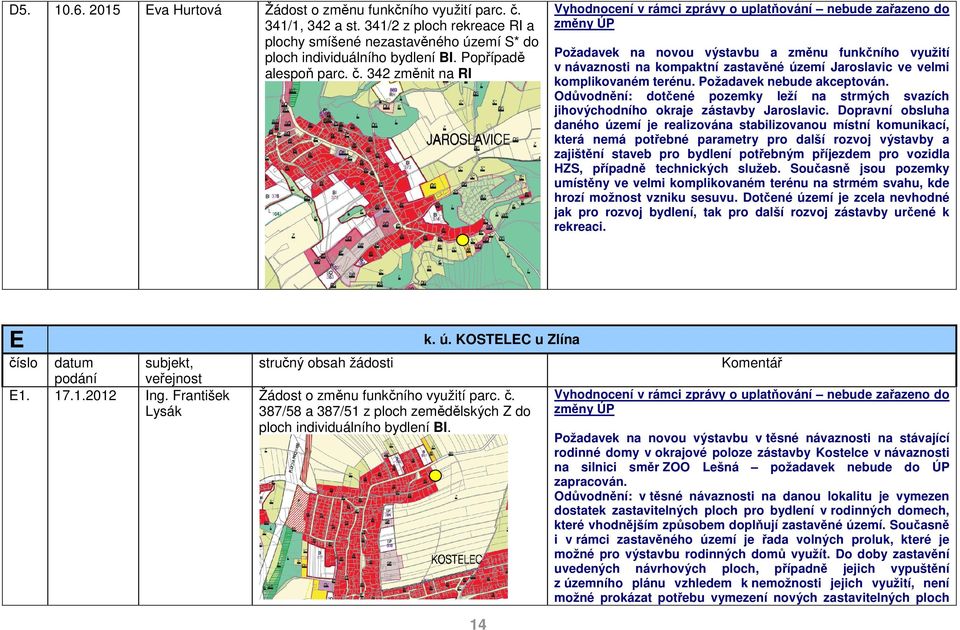Screen dimensions: 960x630
Task: Click the 'Komentář' column header
Action: coord(751,363)
